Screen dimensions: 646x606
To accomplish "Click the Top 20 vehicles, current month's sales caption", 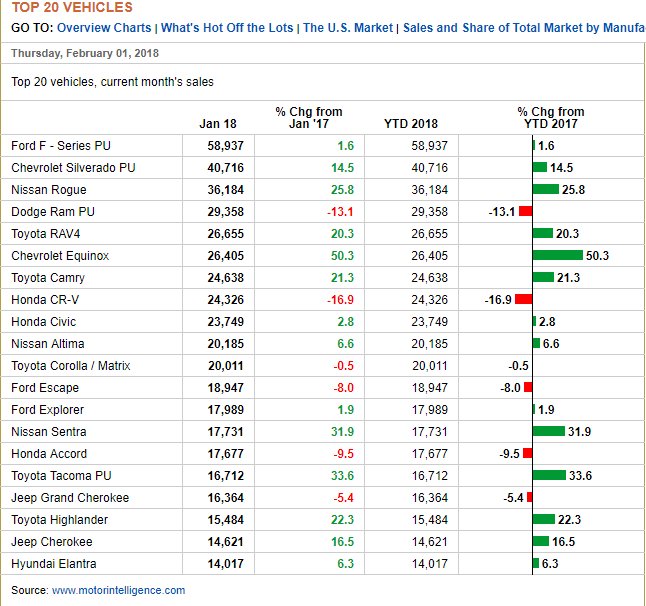I will point(112,82).
